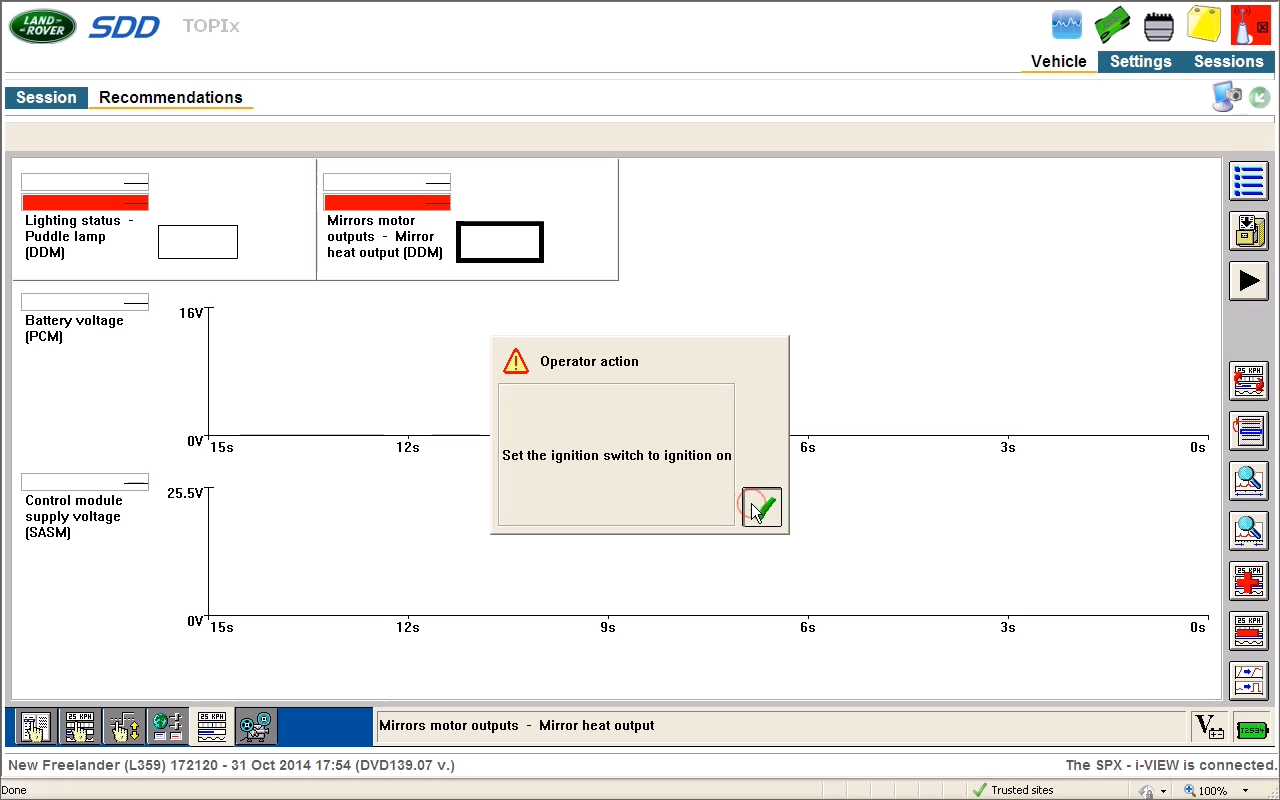Switch to the Vehicle tab
Screen dimensions: 1280x800
coord(1059,61)
